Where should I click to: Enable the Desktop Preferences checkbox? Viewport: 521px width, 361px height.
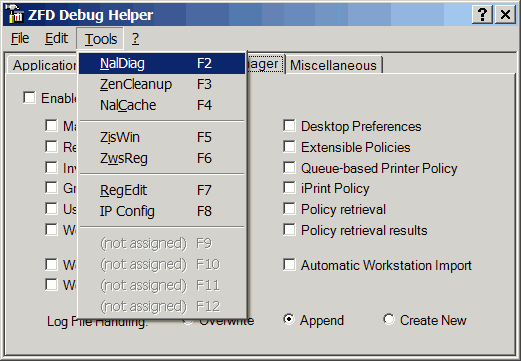tap(289, 126)
